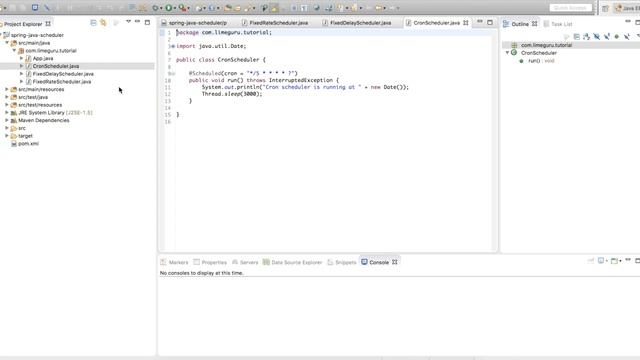The width and height of the screenshot is (640, 360).
Task: Click '@Scheduled(cron' annotation line in editor
Action: tap(243, 73)
